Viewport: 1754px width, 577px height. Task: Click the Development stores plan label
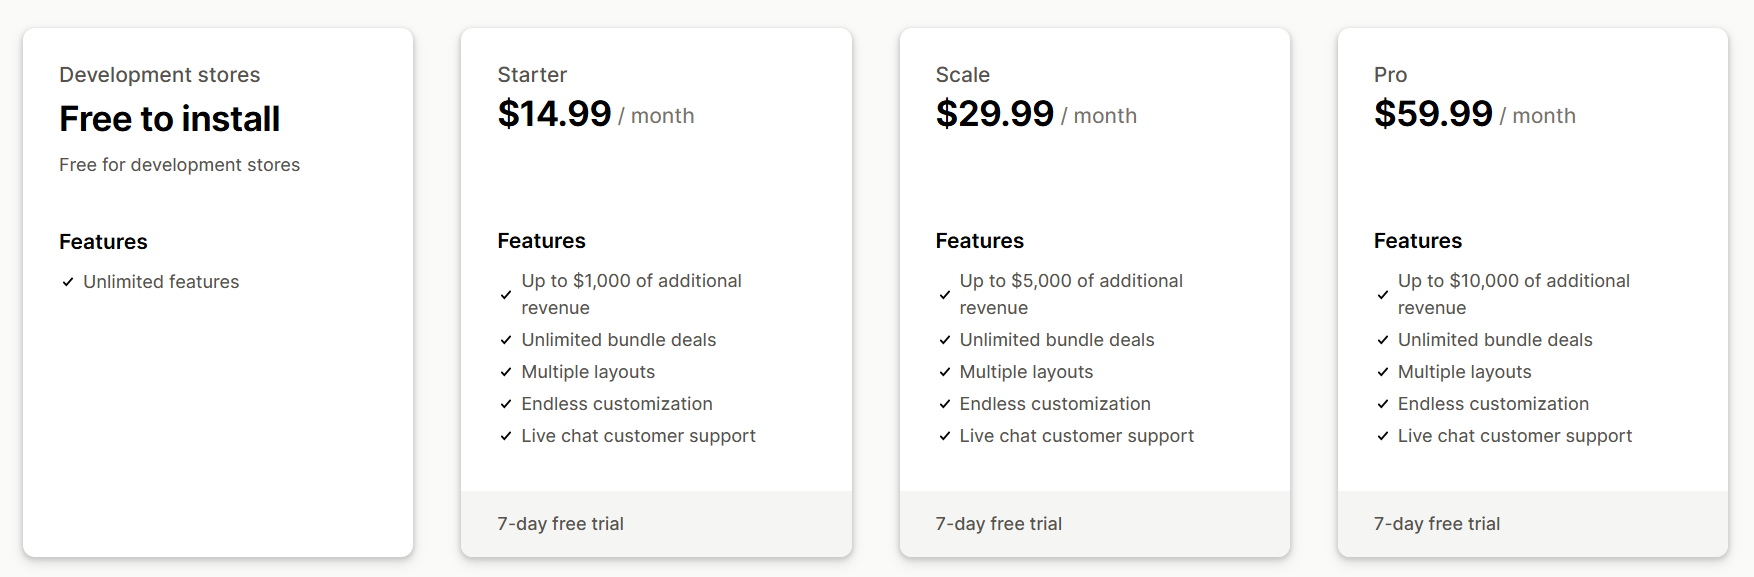coord(160,75)
